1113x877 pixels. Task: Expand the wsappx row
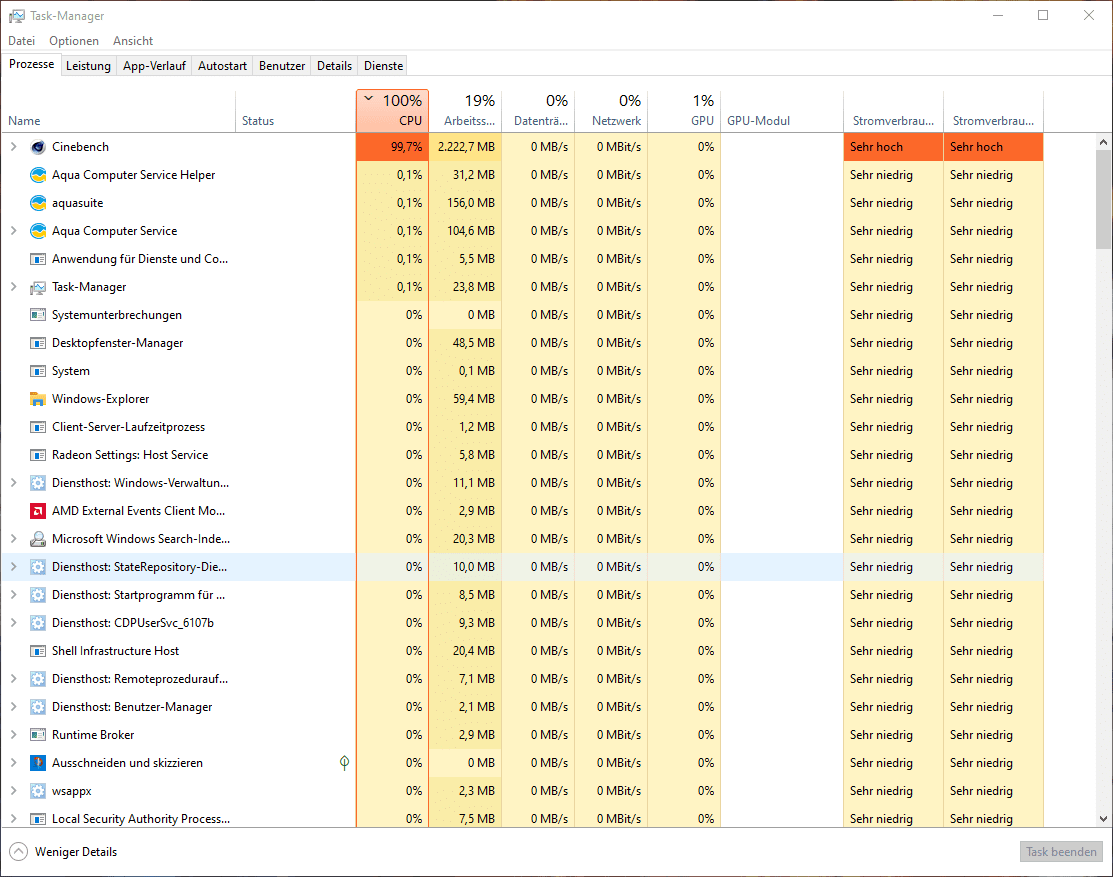pos(13,790)
